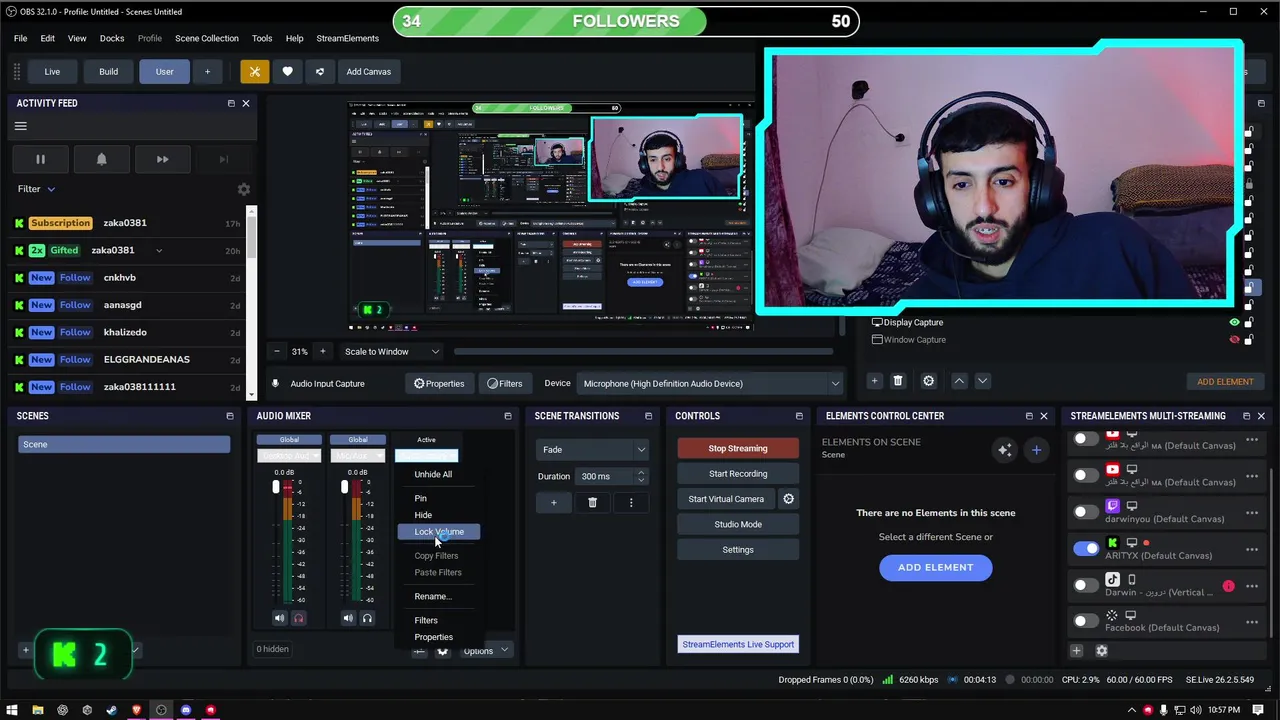
Task: Click the fast-forward skip alert button
Action: tap(162, 159)
